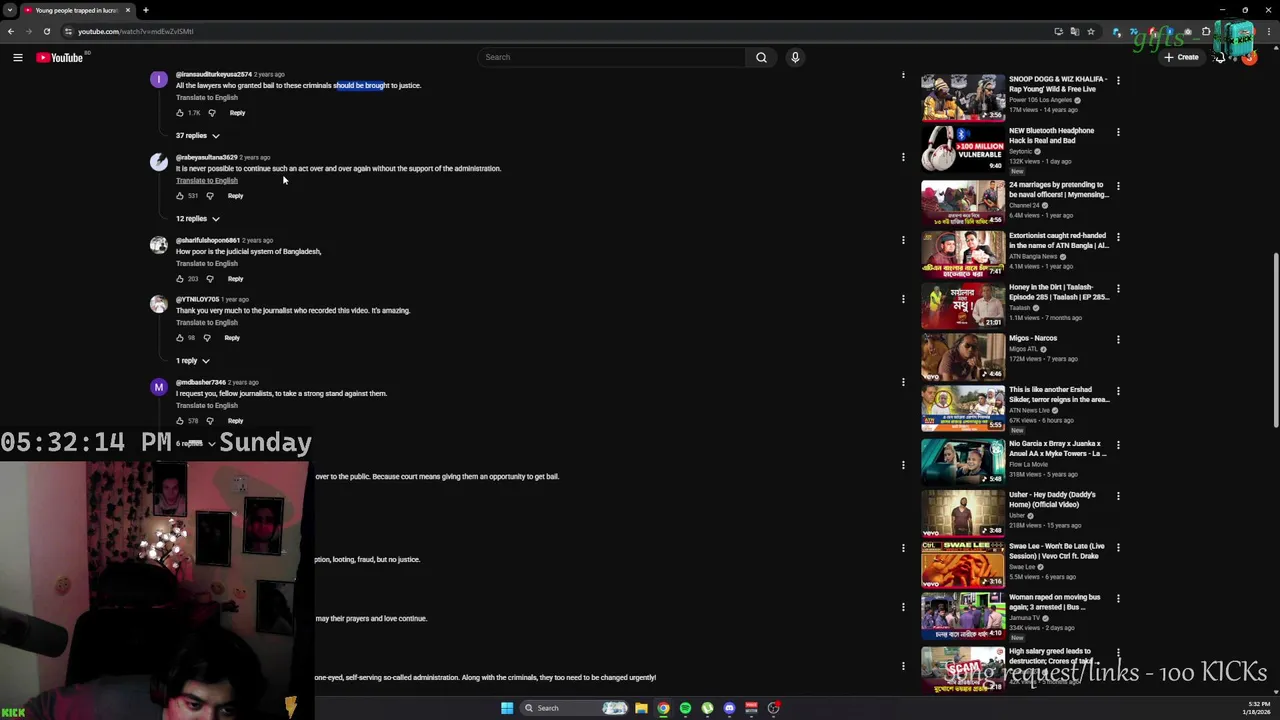This screenshot has width=1280, height=720.
Task: Translate 'judicial system of Bangladesh' comment to English
Action: click(x=207, y=263)
